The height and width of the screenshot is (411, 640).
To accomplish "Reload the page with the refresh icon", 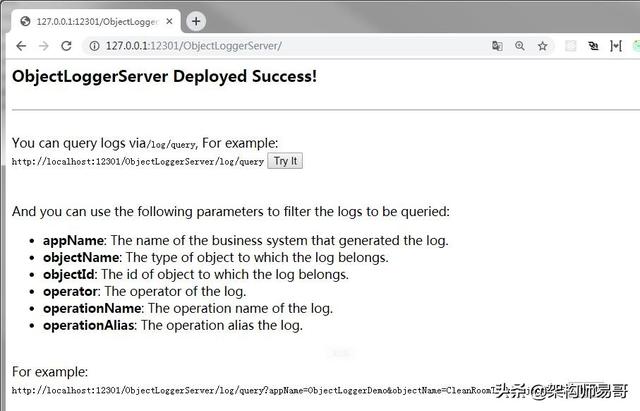I will click(66, 46).
